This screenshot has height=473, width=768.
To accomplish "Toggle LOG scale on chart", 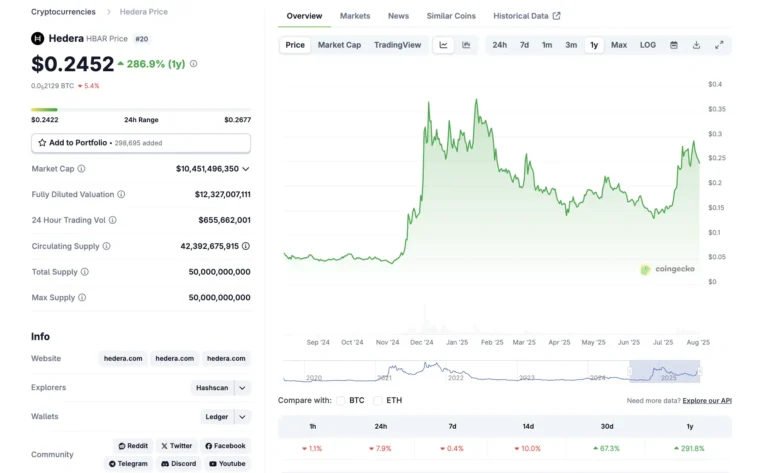I will tap(648, 45).
